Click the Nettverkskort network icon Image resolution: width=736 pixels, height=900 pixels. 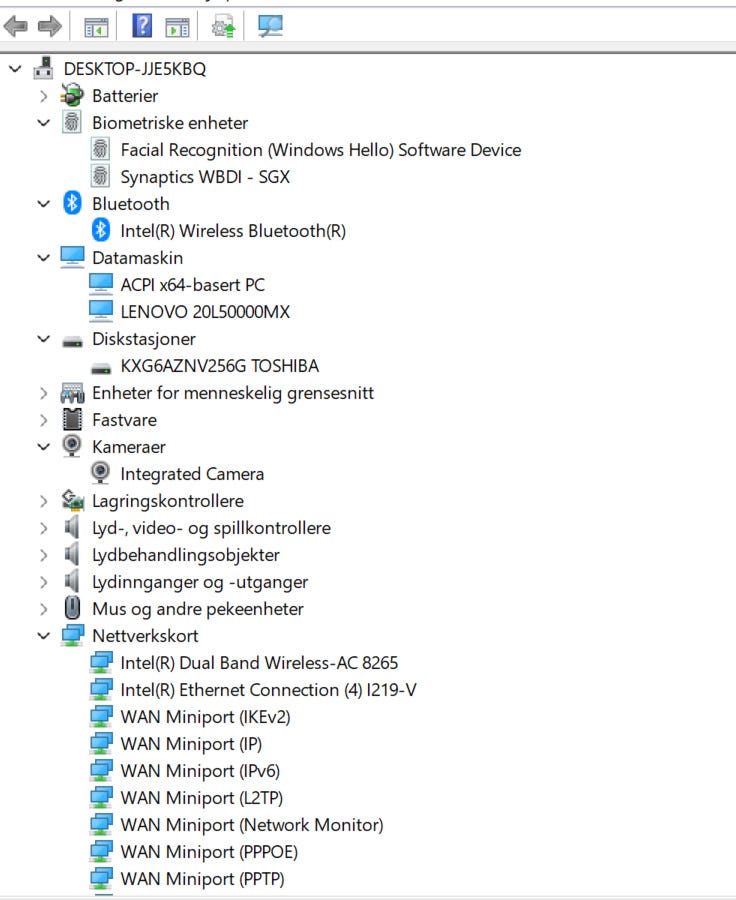click(72, 635)
